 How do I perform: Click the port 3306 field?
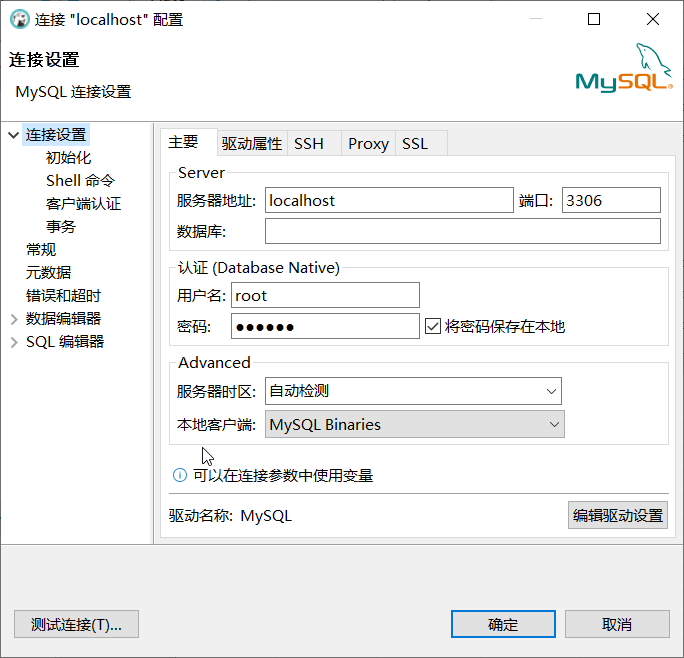[x=611, y=200]
